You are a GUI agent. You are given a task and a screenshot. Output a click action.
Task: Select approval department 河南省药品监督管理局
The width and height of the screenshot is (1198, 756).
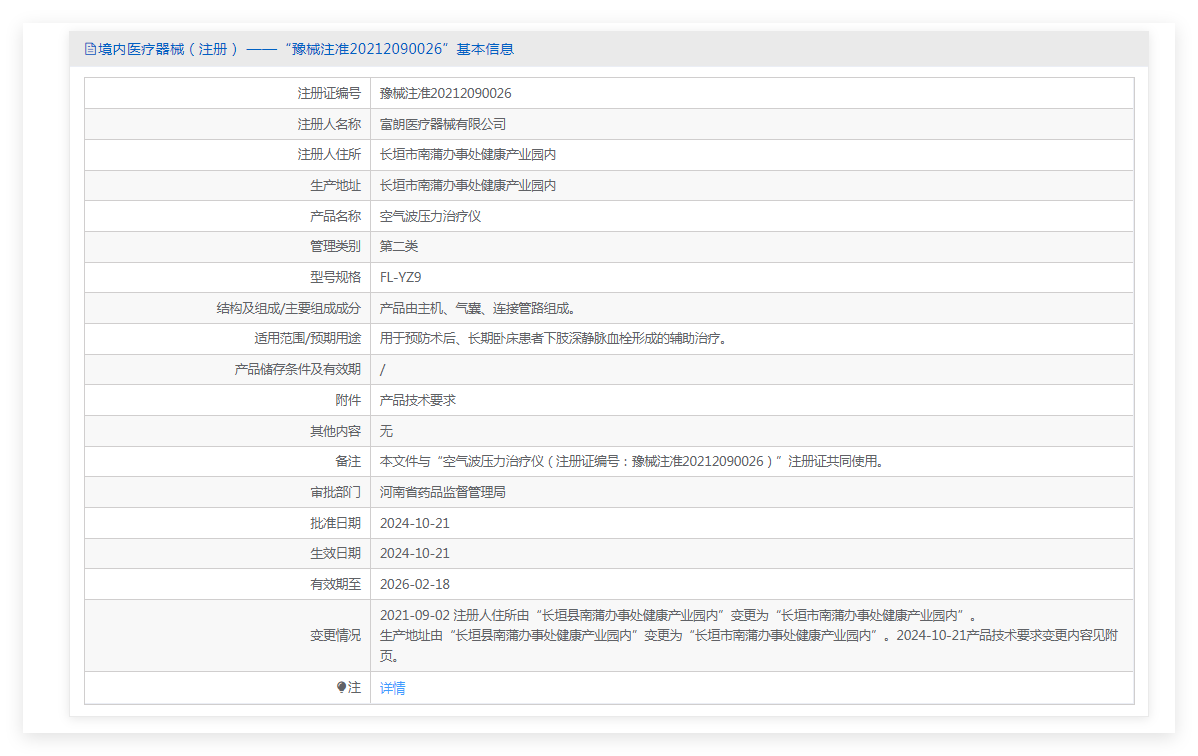pos(442,492)
